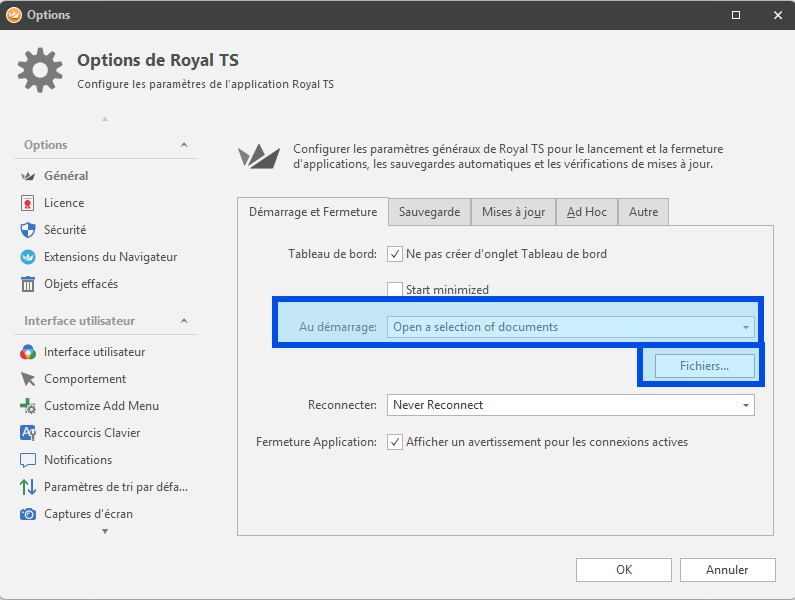
Task: Open the Reconnecter dropdown
Action: 570,405
